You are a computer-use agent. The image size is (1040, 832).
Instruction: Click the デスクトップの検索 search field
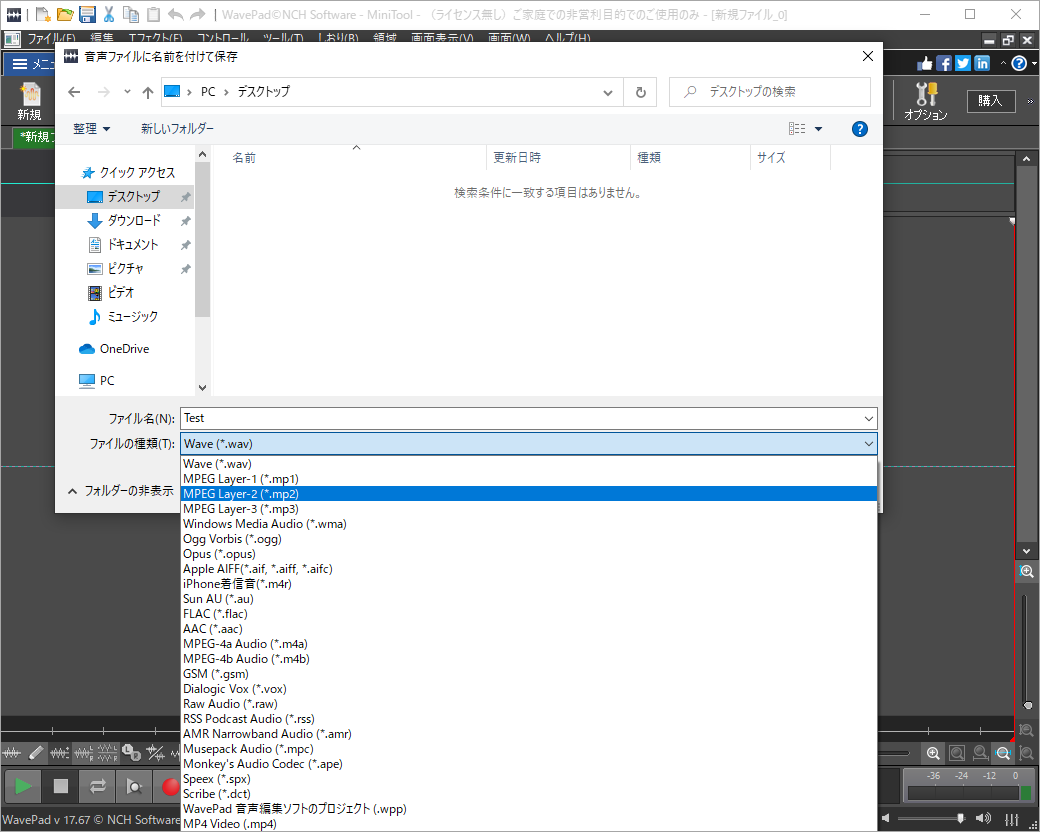coord(769,92)
